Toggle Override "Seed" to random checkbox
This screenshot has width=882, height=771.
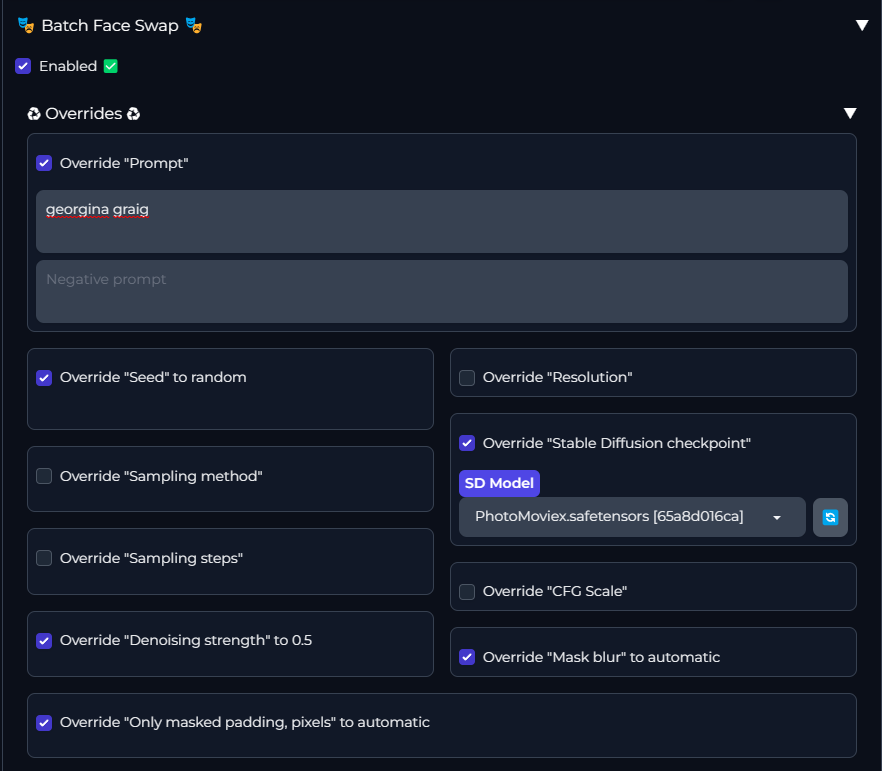(44, 377)
